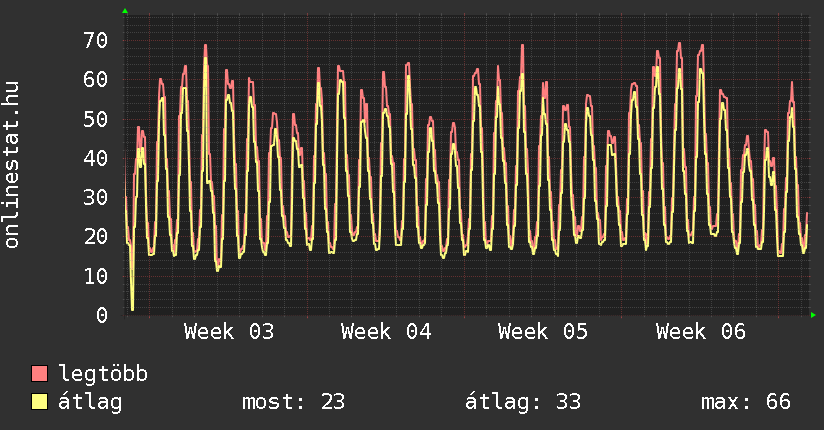
Task: Click the green arrow atop the y-axis
Action: 125,11
